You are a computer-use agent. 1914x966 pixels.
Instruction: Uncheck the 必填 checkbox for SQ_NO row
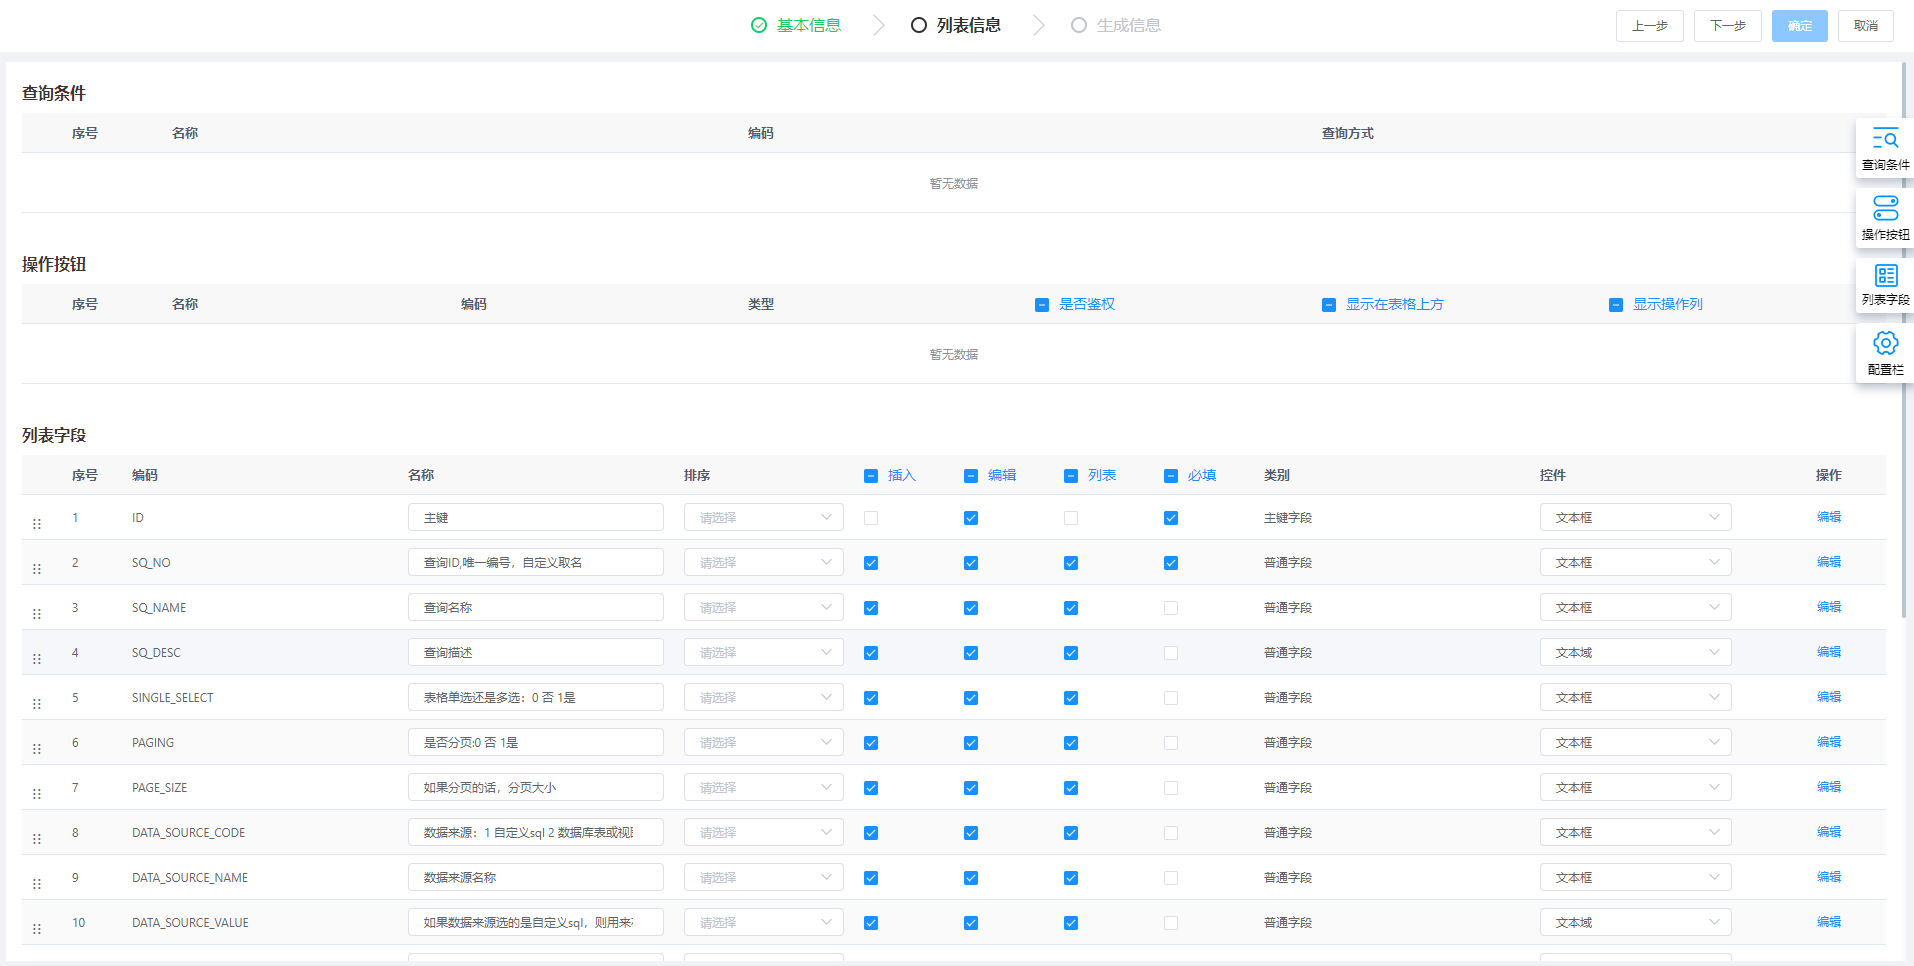pyautogui.click(x=1171, y=563)
